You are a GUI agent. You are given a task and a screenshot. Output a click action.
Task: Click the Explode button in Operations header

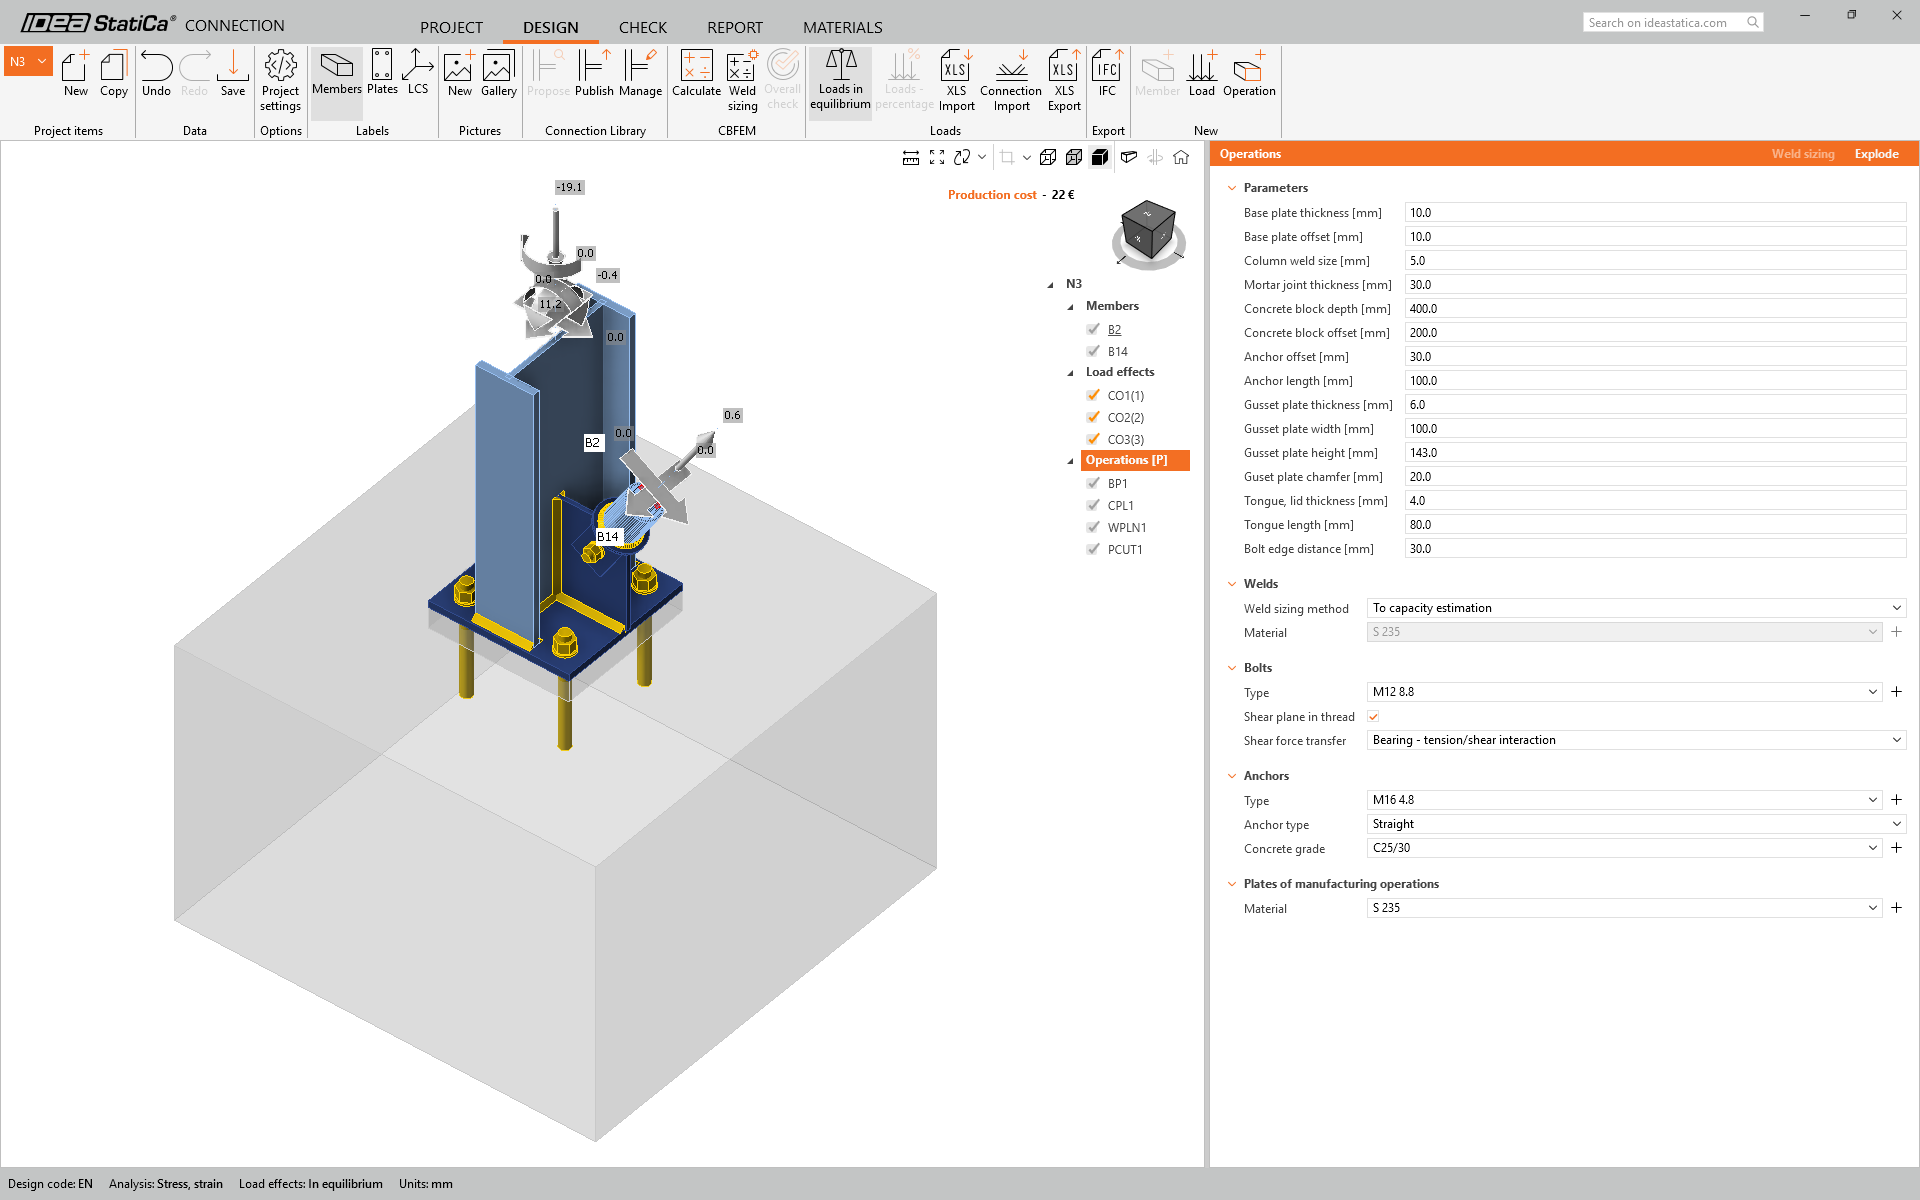[1876, 153]
